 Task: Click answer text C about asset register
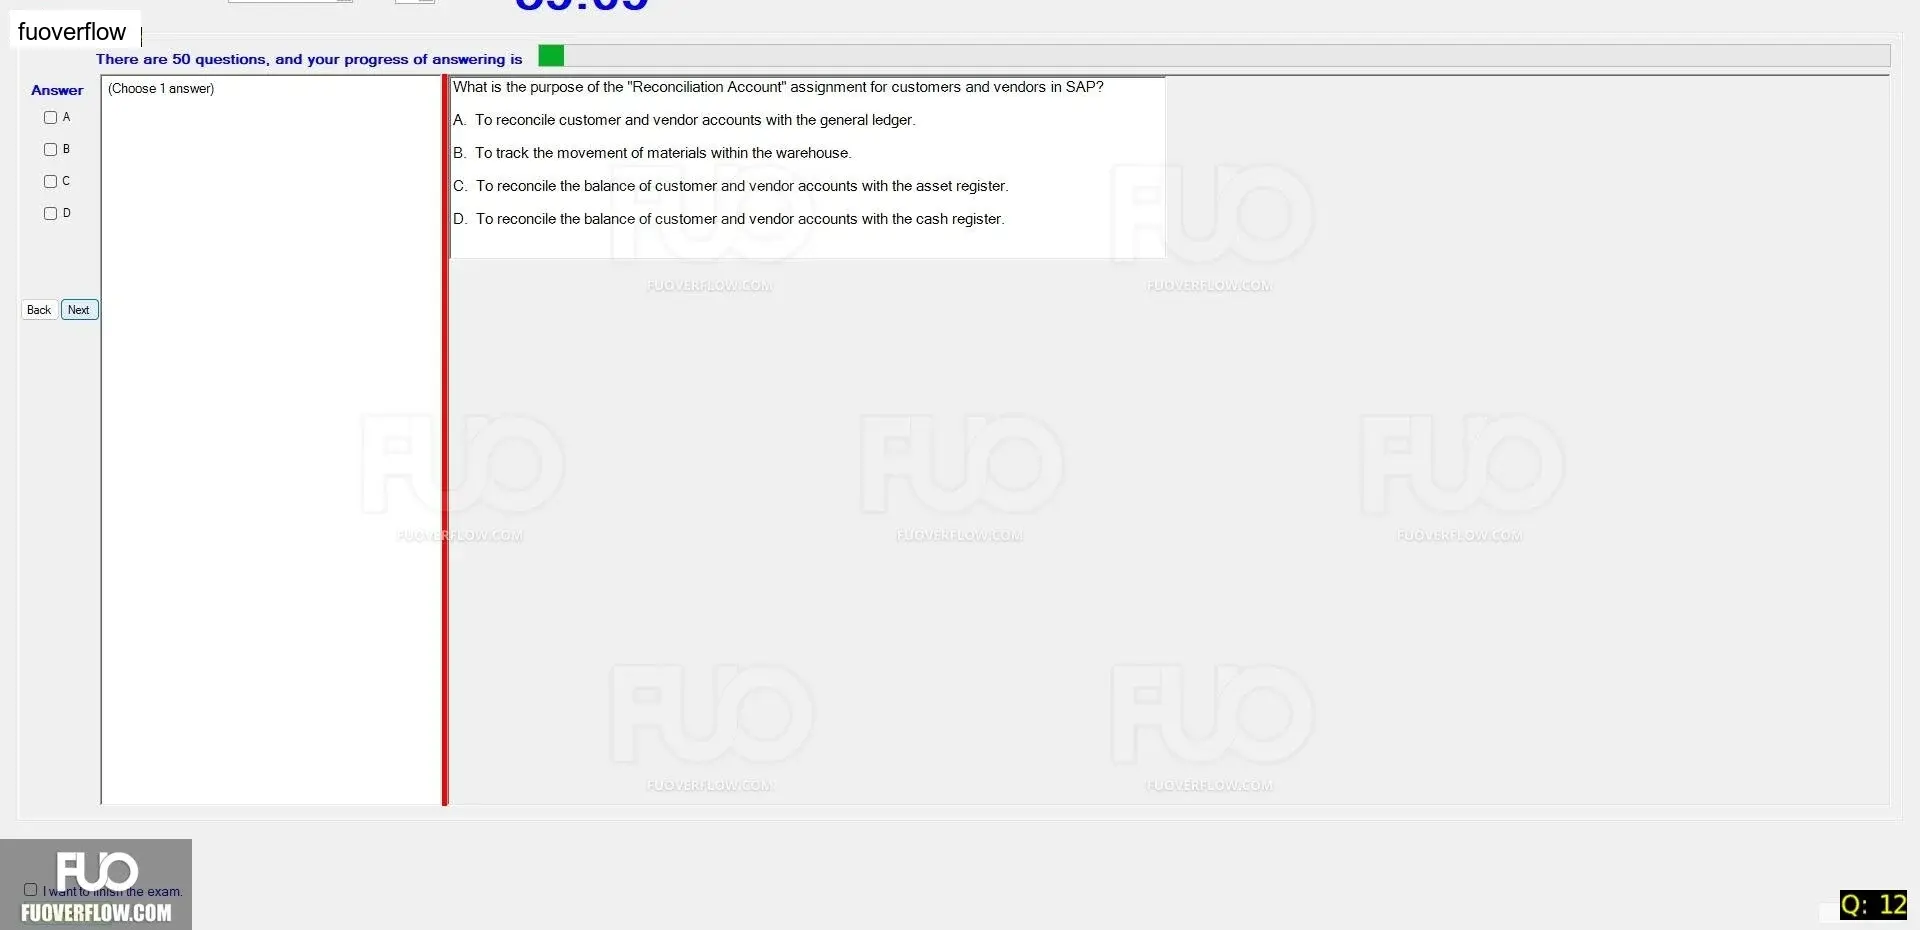(730, 186)
